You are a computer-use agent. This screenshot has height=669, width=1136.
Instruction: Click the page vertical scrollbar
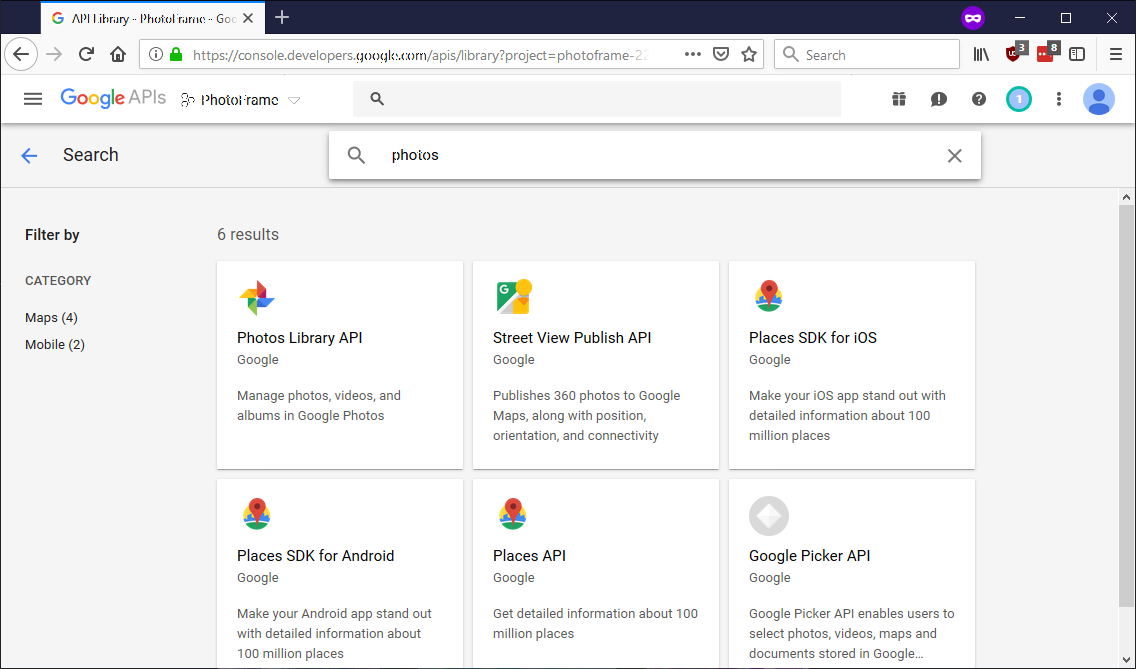click(x=1126, y=405)
